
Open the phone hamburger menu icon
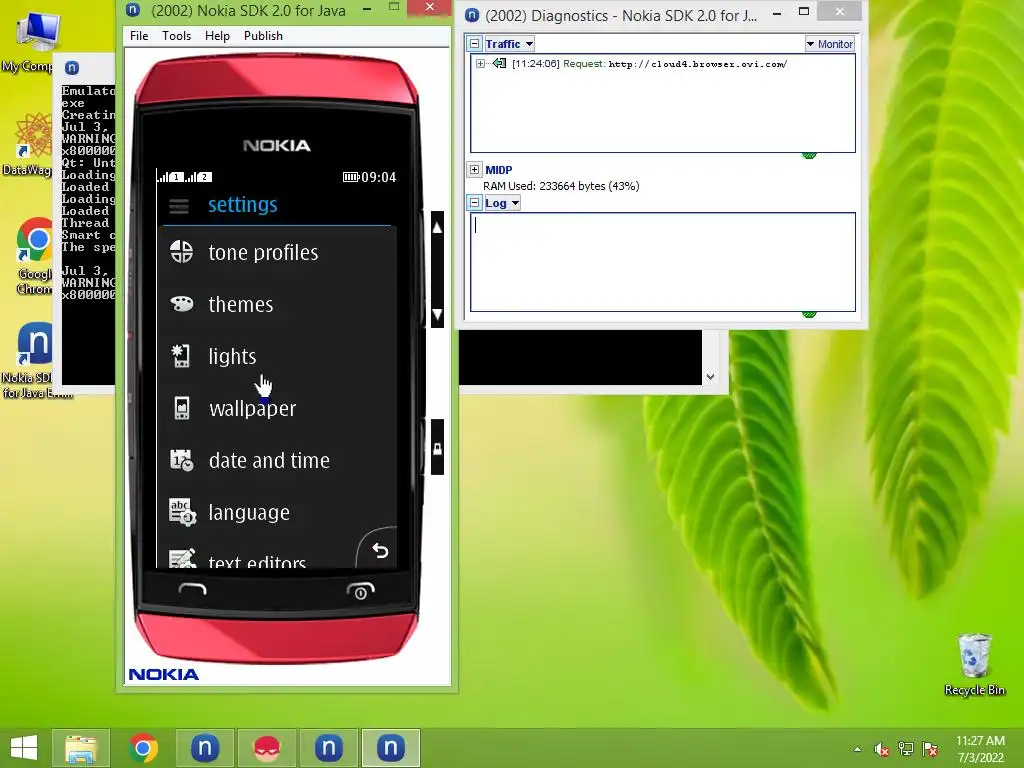pyautogui.click(x=179, y=206)
